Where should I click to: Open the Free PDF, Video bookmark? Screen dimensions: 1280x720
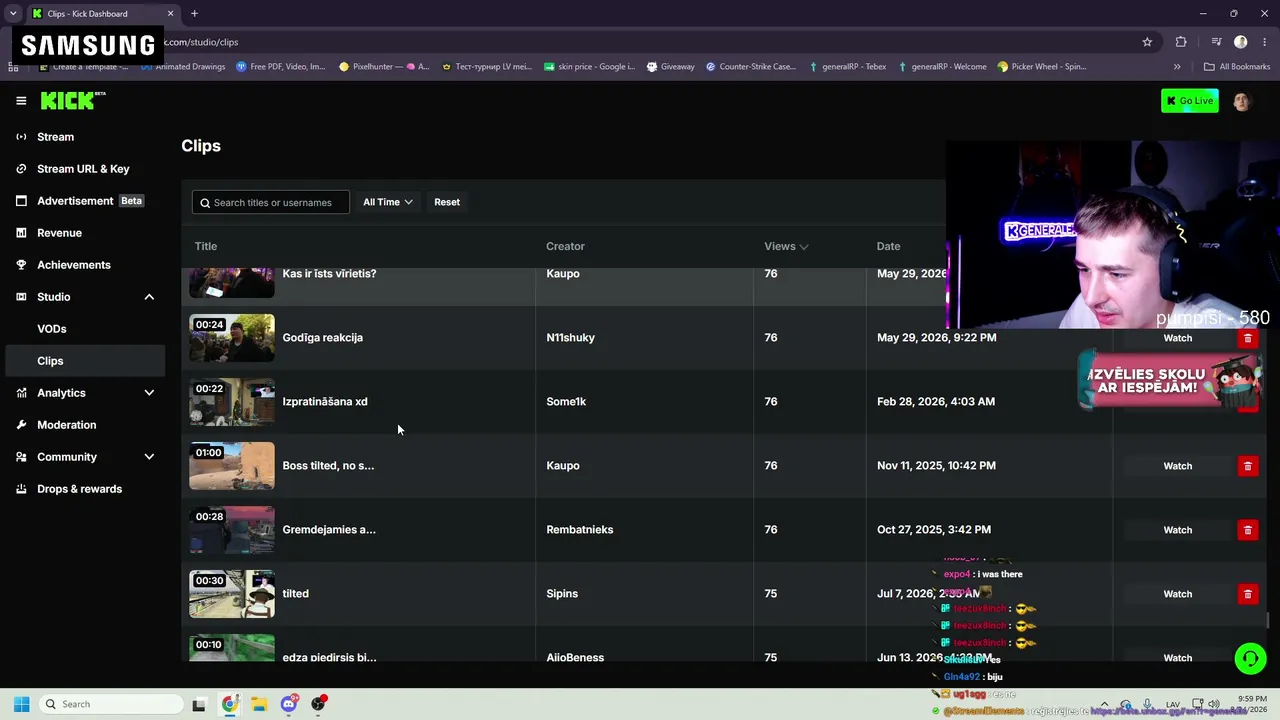[x=281, y=67]
